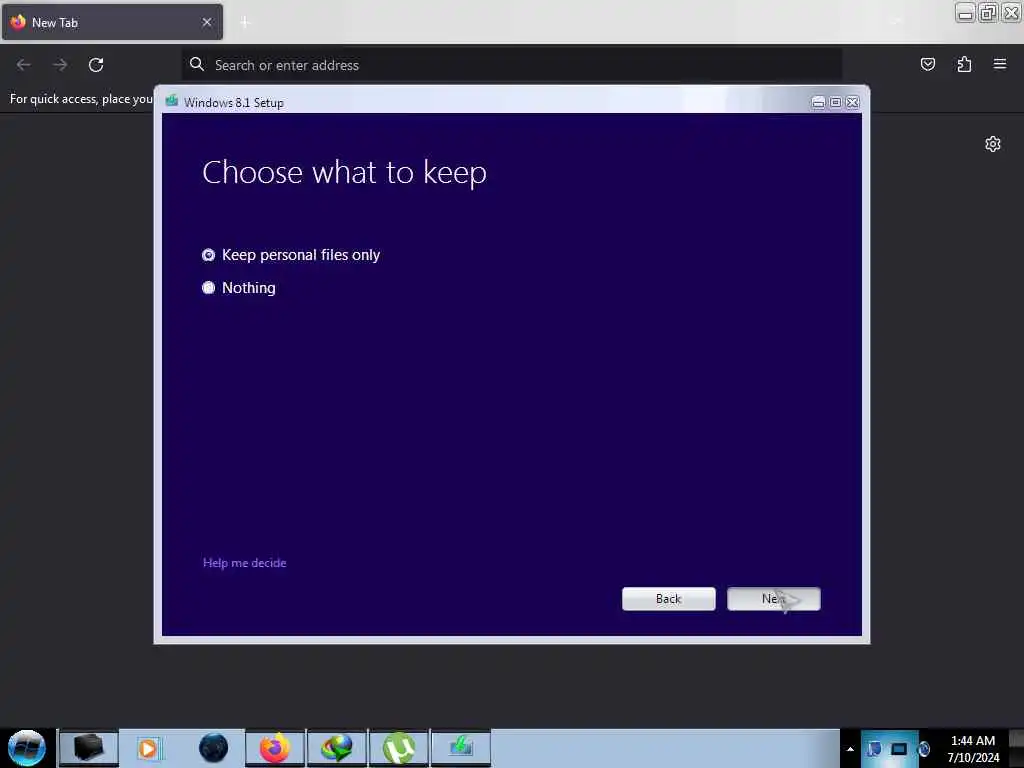Click the Windows 8.1 Setup title icon

pos(172,101)
